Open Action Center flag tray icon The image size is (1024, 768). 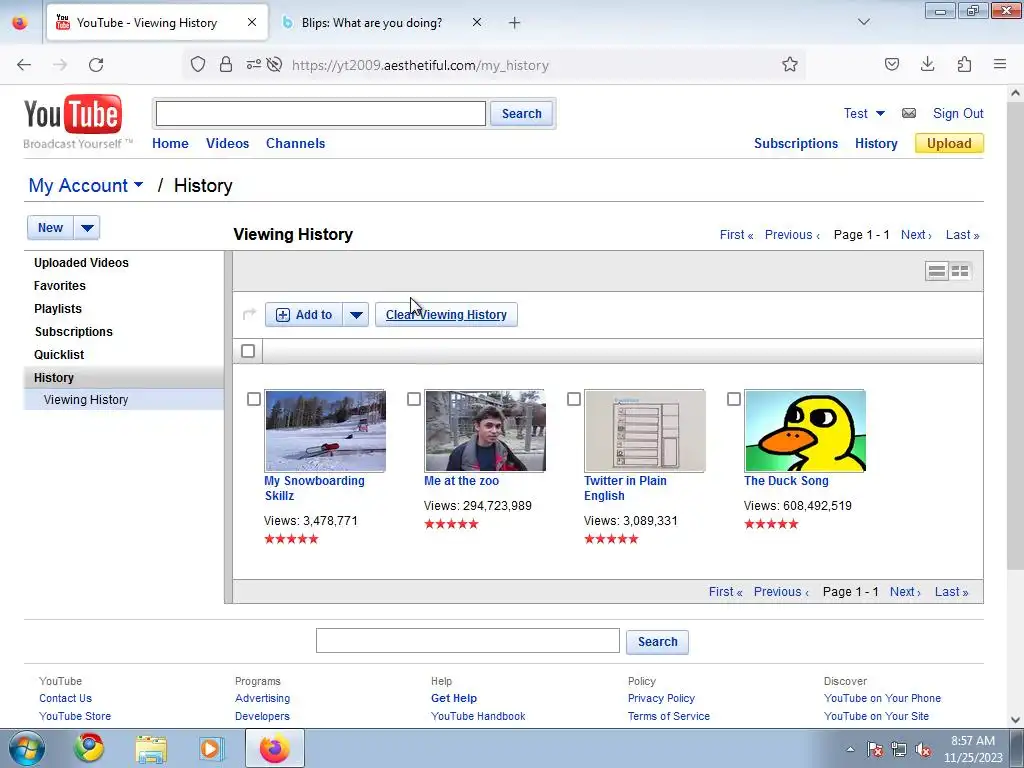coord(875,750)
